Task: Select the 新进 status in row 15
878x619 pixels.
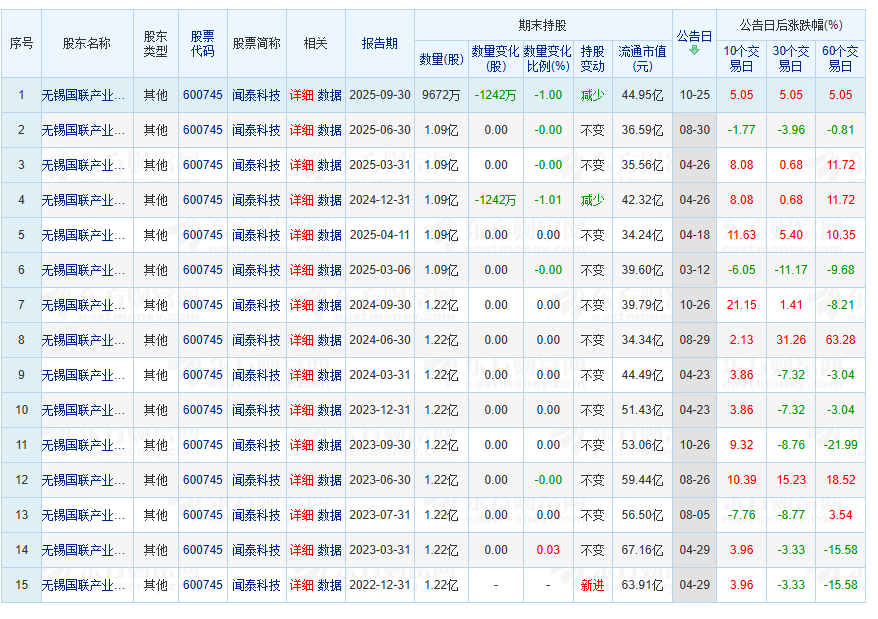Action: (x=592, y=585)
